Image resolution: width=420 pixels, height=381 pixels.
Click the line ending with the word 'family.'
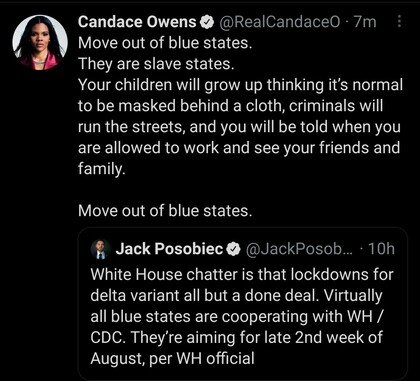[102, 169]
